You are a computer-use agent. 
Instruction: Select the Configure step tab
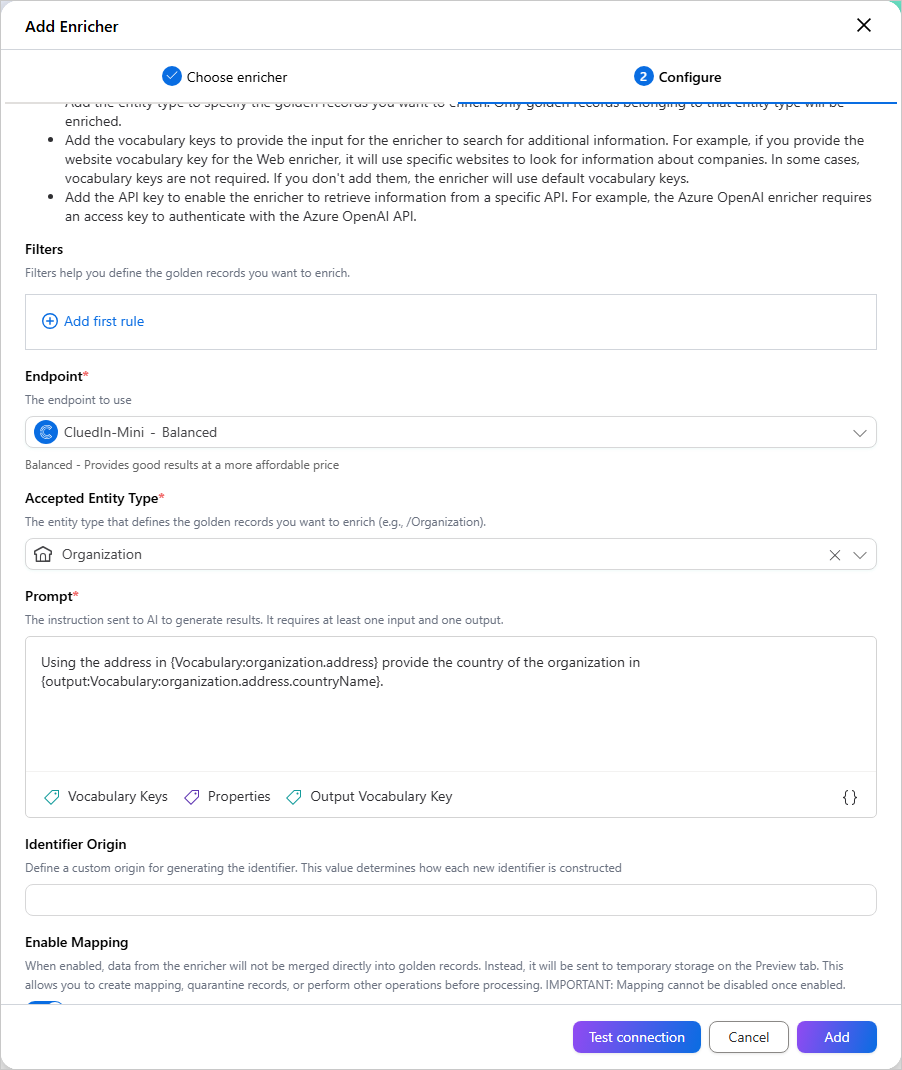pyautogui.click(x=678, y=76)
